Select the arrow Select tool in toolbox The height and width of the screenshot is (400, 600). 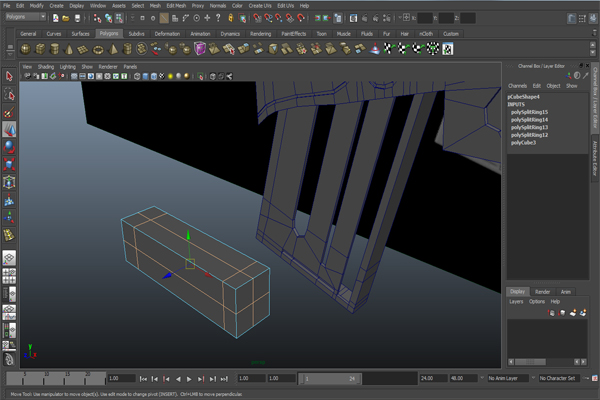point(9,77)
